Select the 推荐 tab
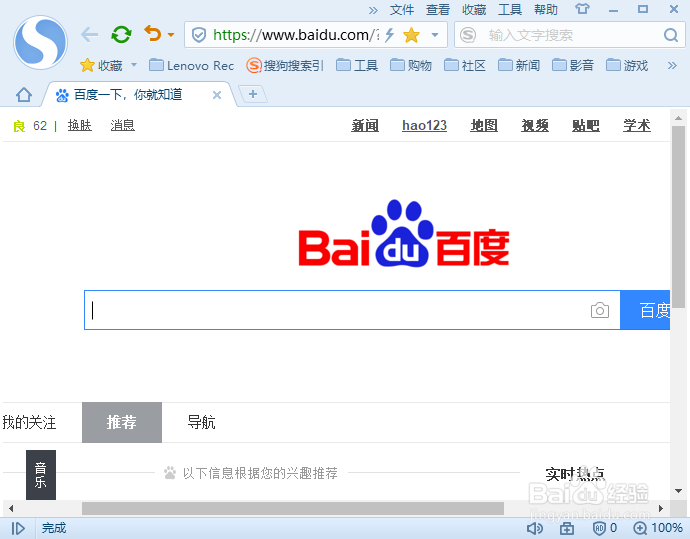The height and width of the screenshot is (539, 690). [122, 422]
